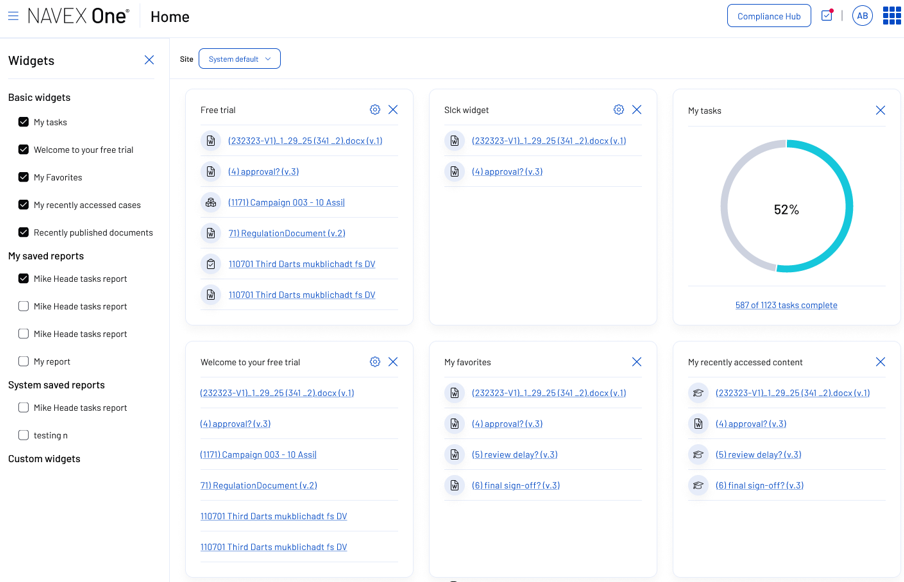Viewport: 904px width, 582px height.
Task: Click the Home page title
Action: (170, 17)
